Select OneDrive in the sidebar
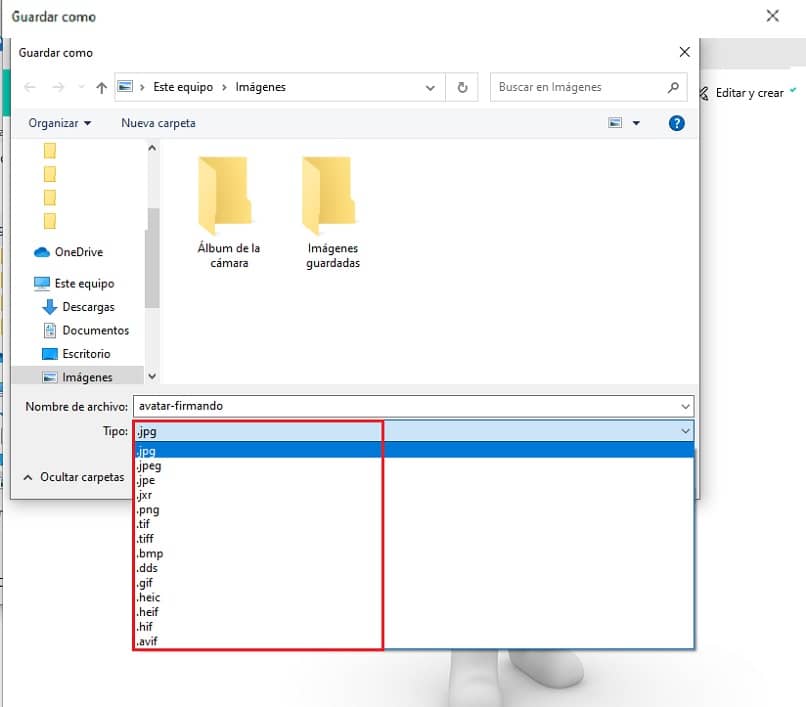The width and height of the screenshot is (806, 707). 77,252
